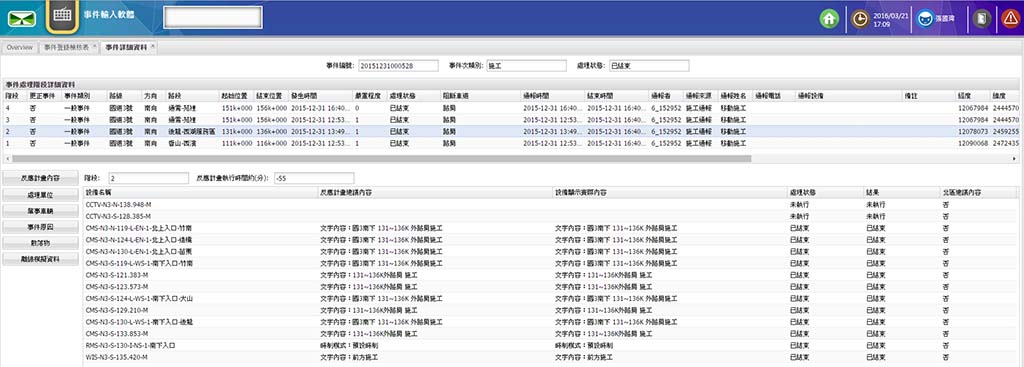This screenshot has width=1024, height=367.
Task: Click the gray door logout icon
Action: pyautogui.click(x=981, y=18)
